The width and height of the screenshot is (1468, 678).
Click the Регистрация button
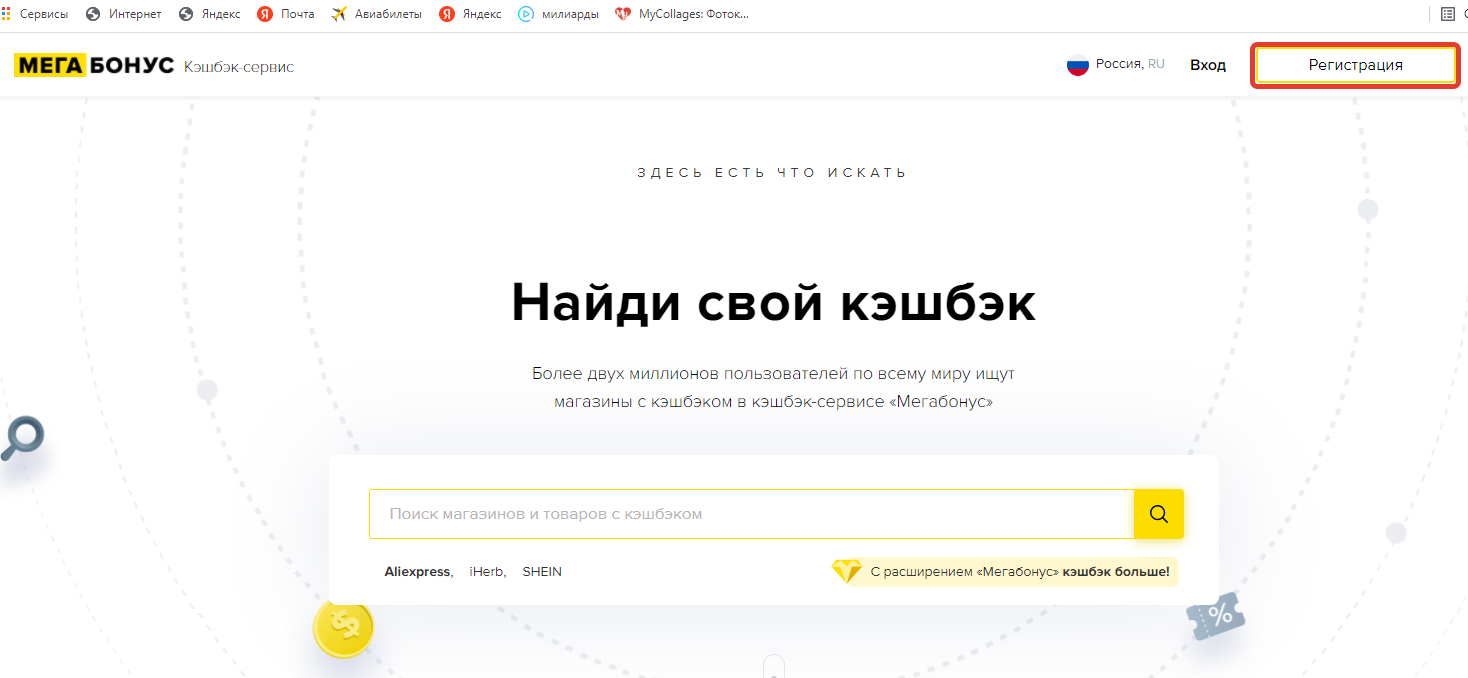(x=1355, y=65)
